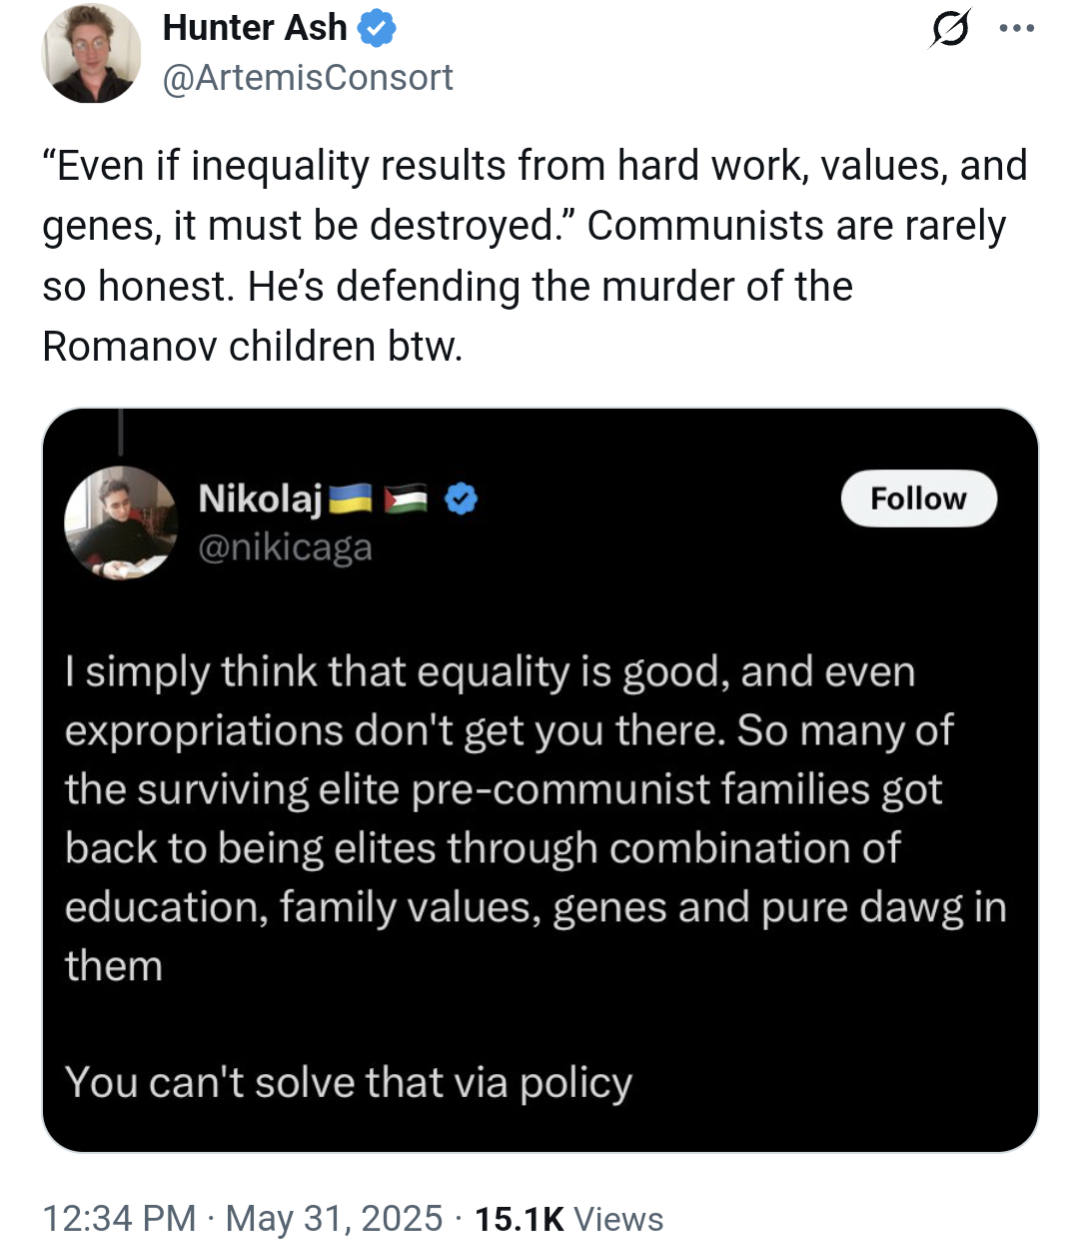Open the @ArtemisConsort handle link
The height and width of the screenshot is (1245, 1079).
(x=308, y=78)
